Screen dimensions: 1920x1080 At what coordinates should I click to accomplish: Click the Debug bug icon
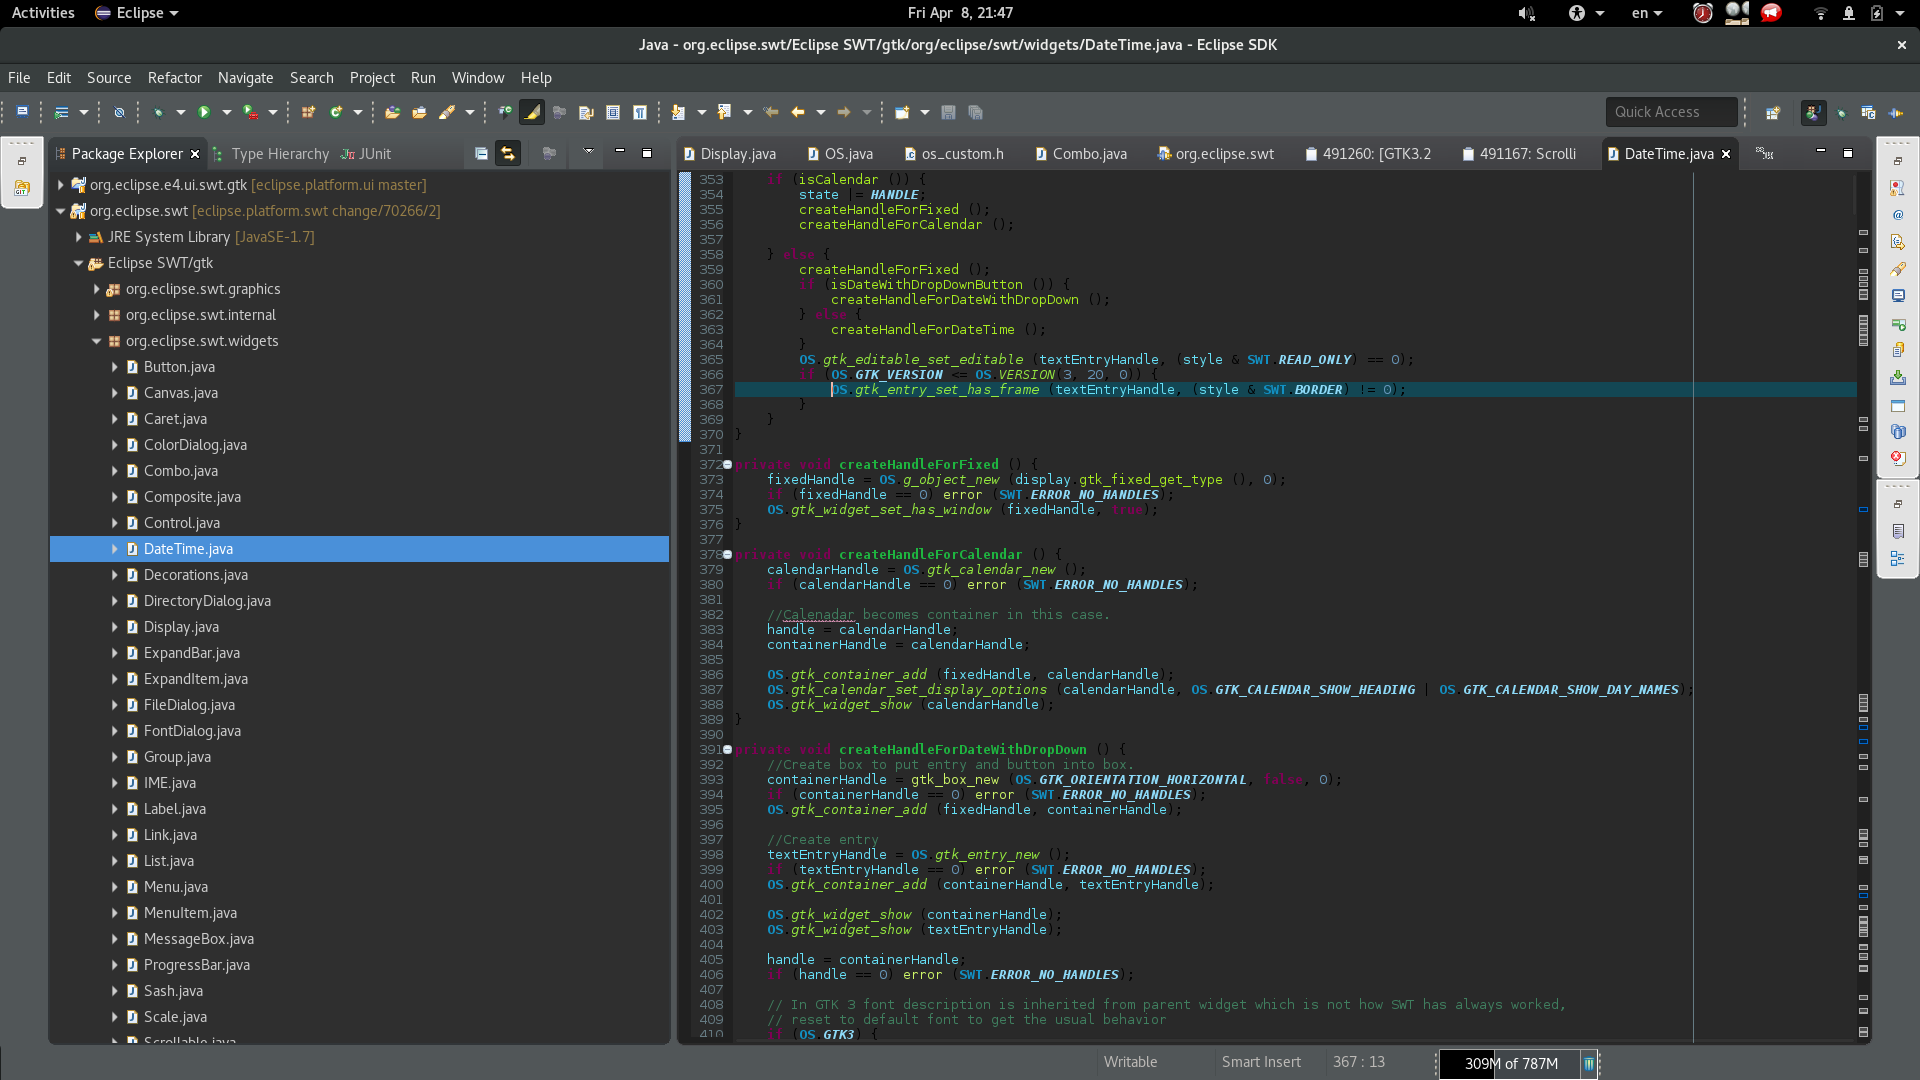[158, 112]
